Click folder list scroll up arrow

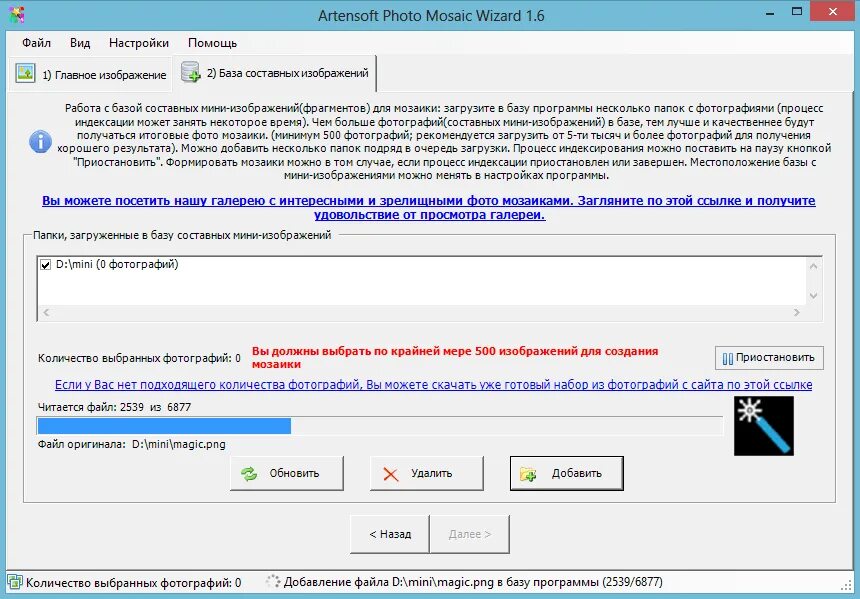point(813,266)
